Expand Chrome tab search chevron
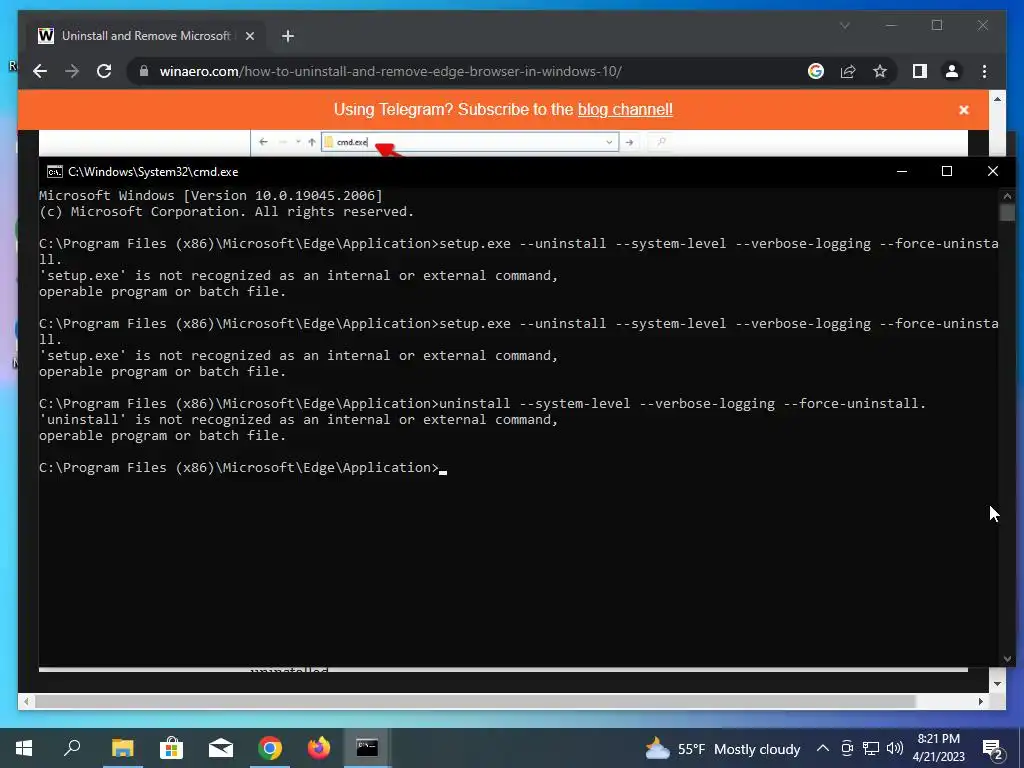 point(844,25)
